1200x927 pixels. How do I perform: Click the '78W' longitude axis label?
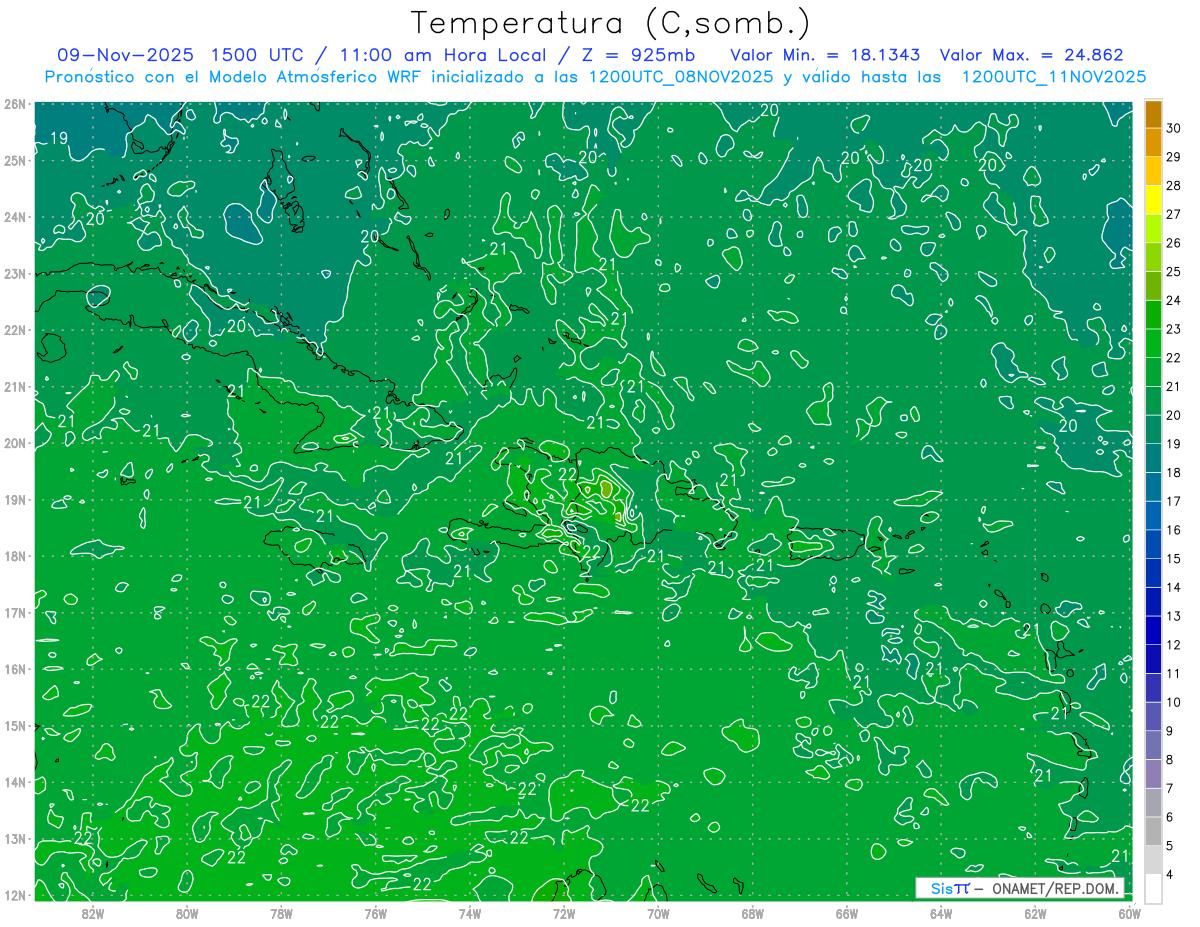click(x=281, y=912)
